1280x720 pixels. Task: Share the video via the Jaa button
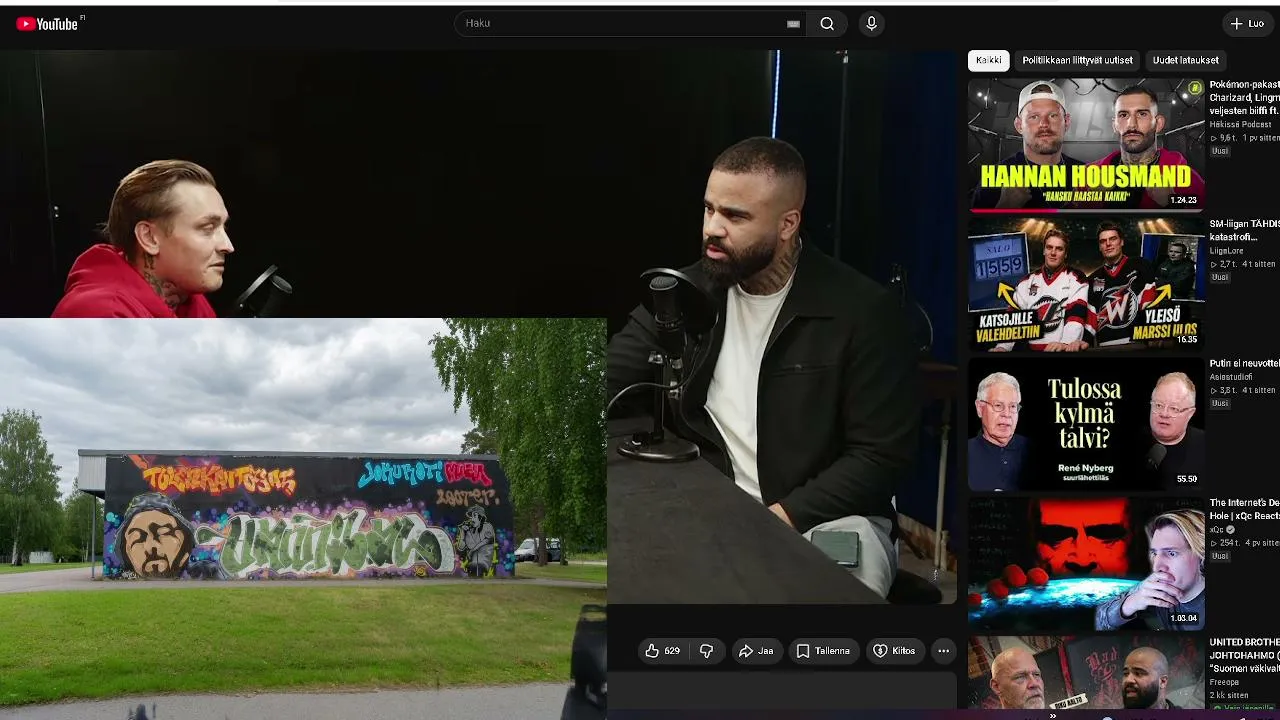point(756,651)
